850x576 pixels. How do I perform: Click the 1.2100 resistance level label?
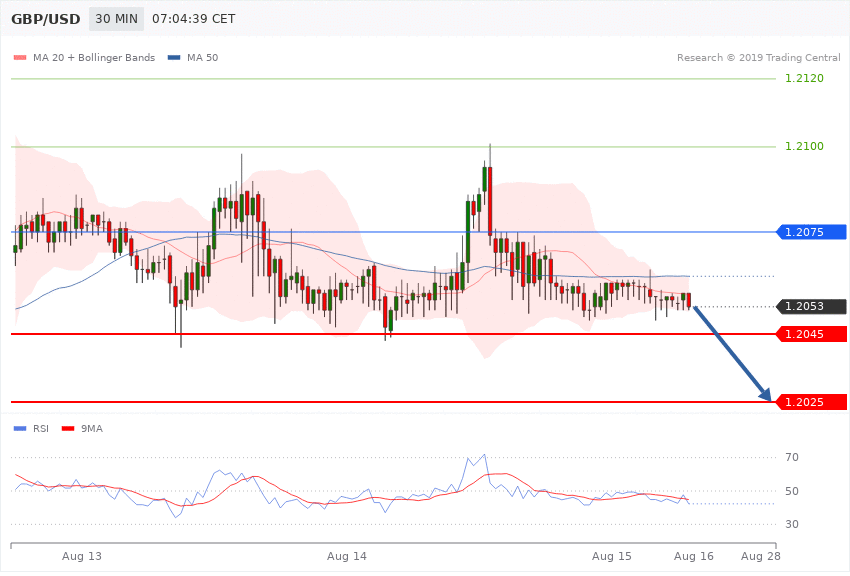804,146
